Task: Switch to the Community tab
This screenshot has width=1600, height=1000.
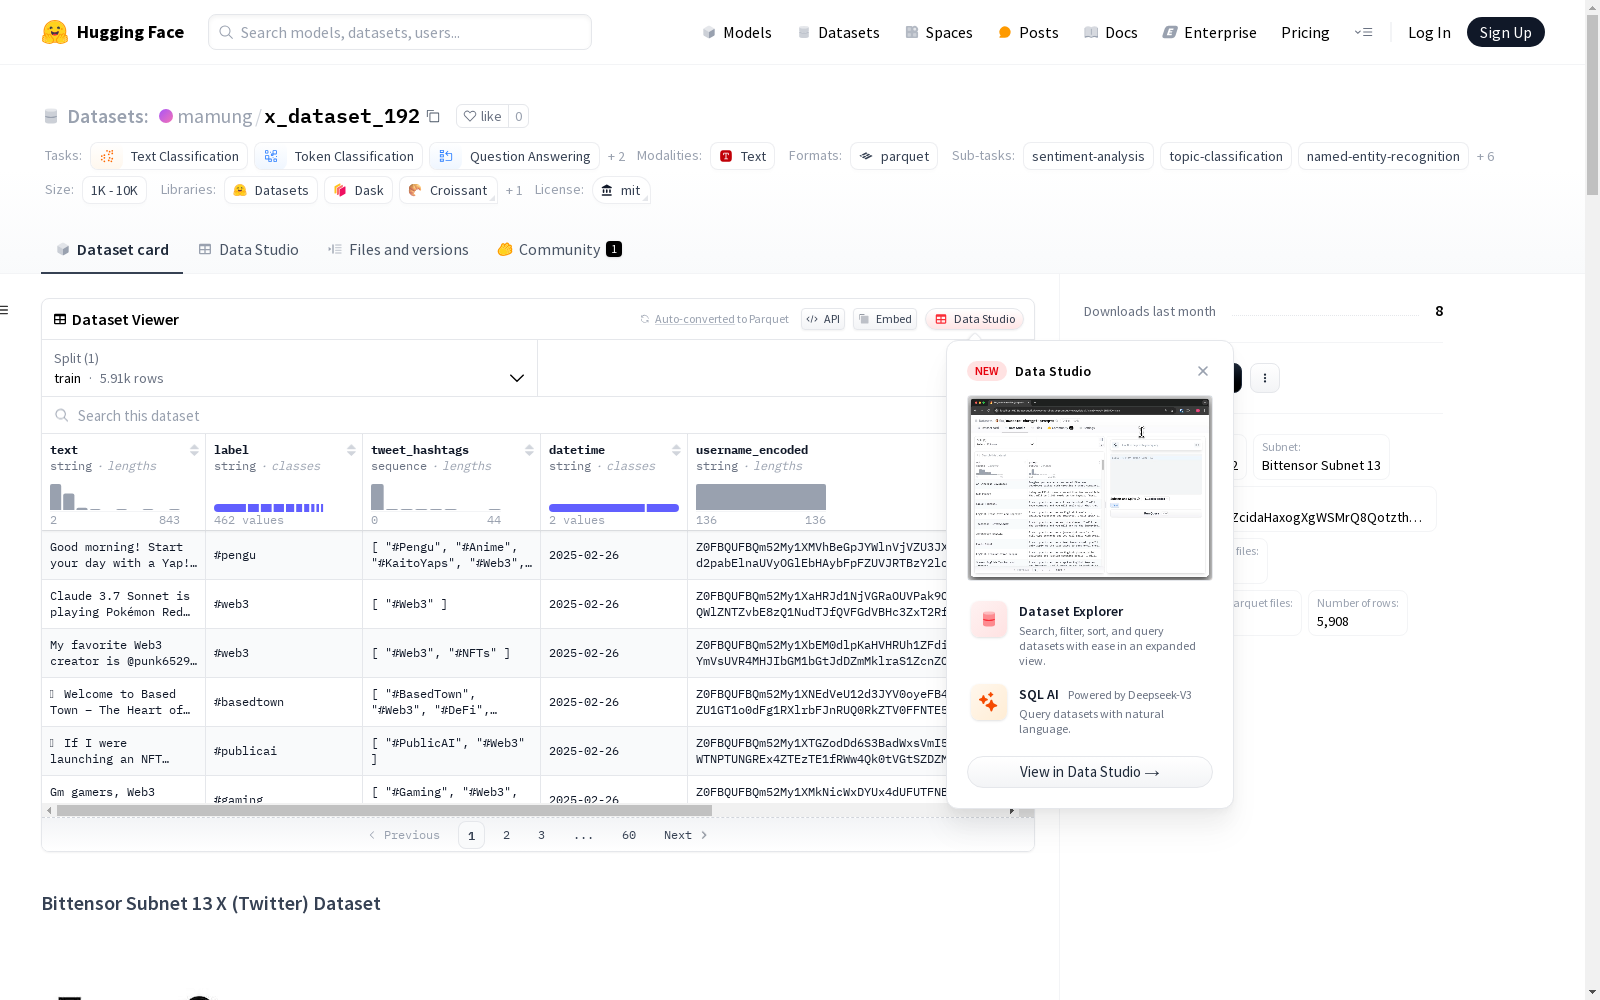Action: point(559,250)
